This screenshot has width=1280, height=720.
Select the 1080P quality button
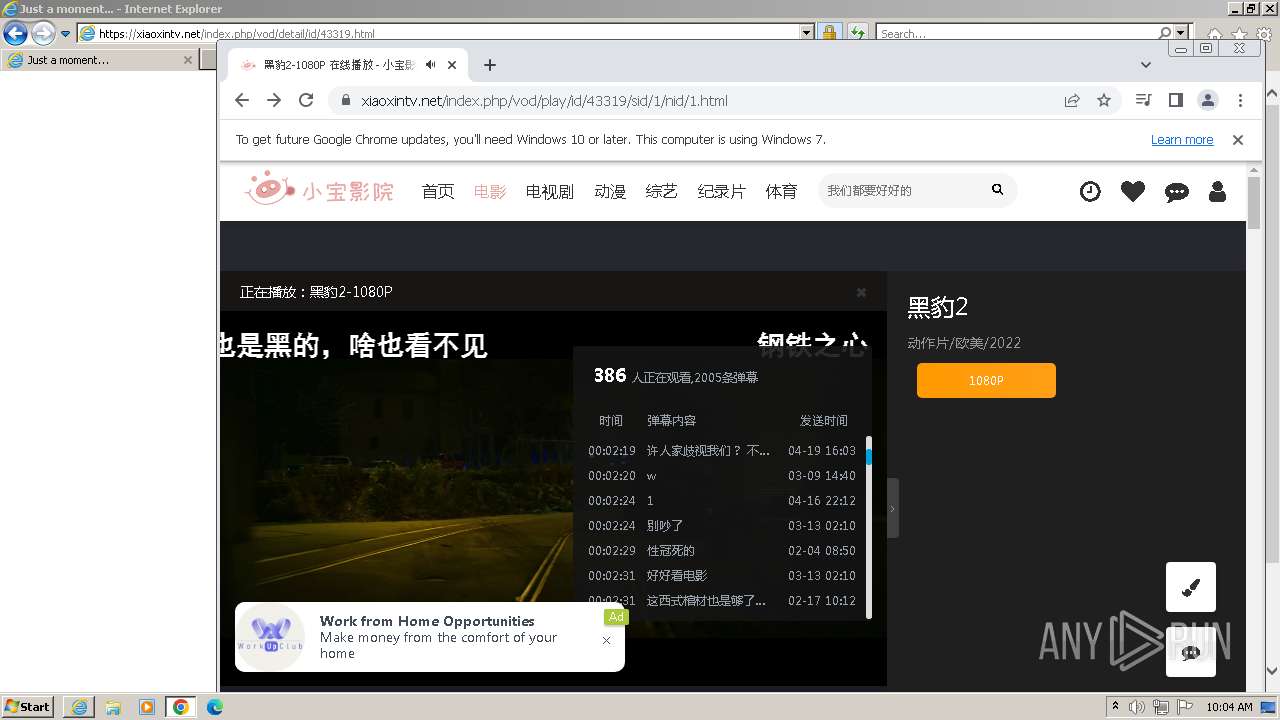[986, 380]
